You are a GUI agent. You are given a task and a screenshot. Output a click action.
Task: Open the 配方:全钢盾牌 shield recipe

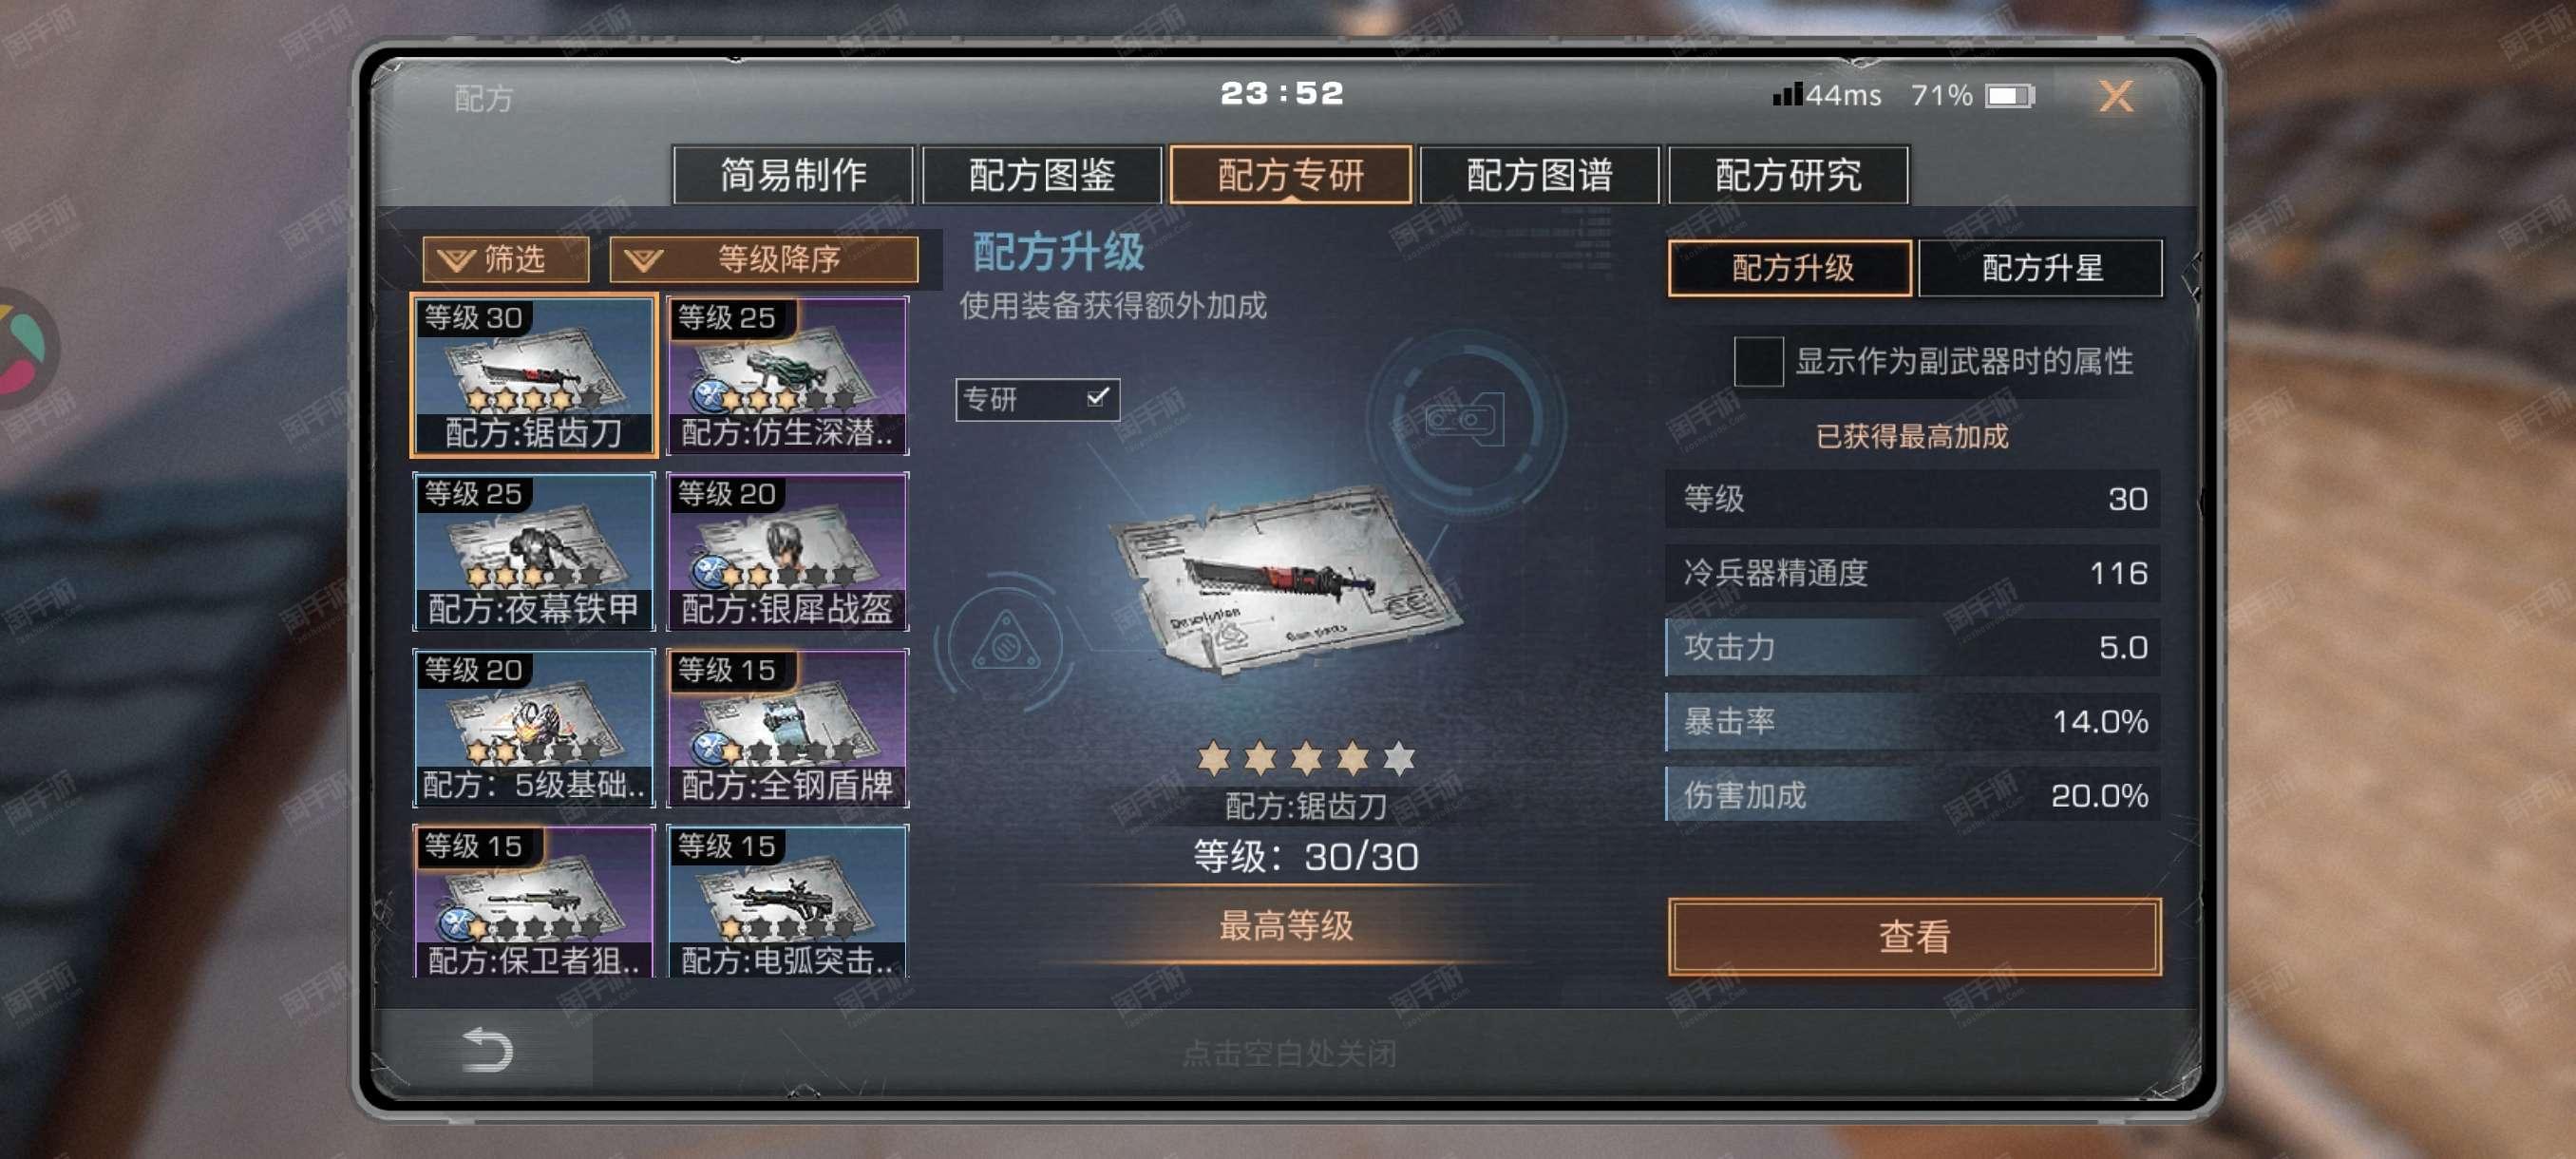coord(788,728)
